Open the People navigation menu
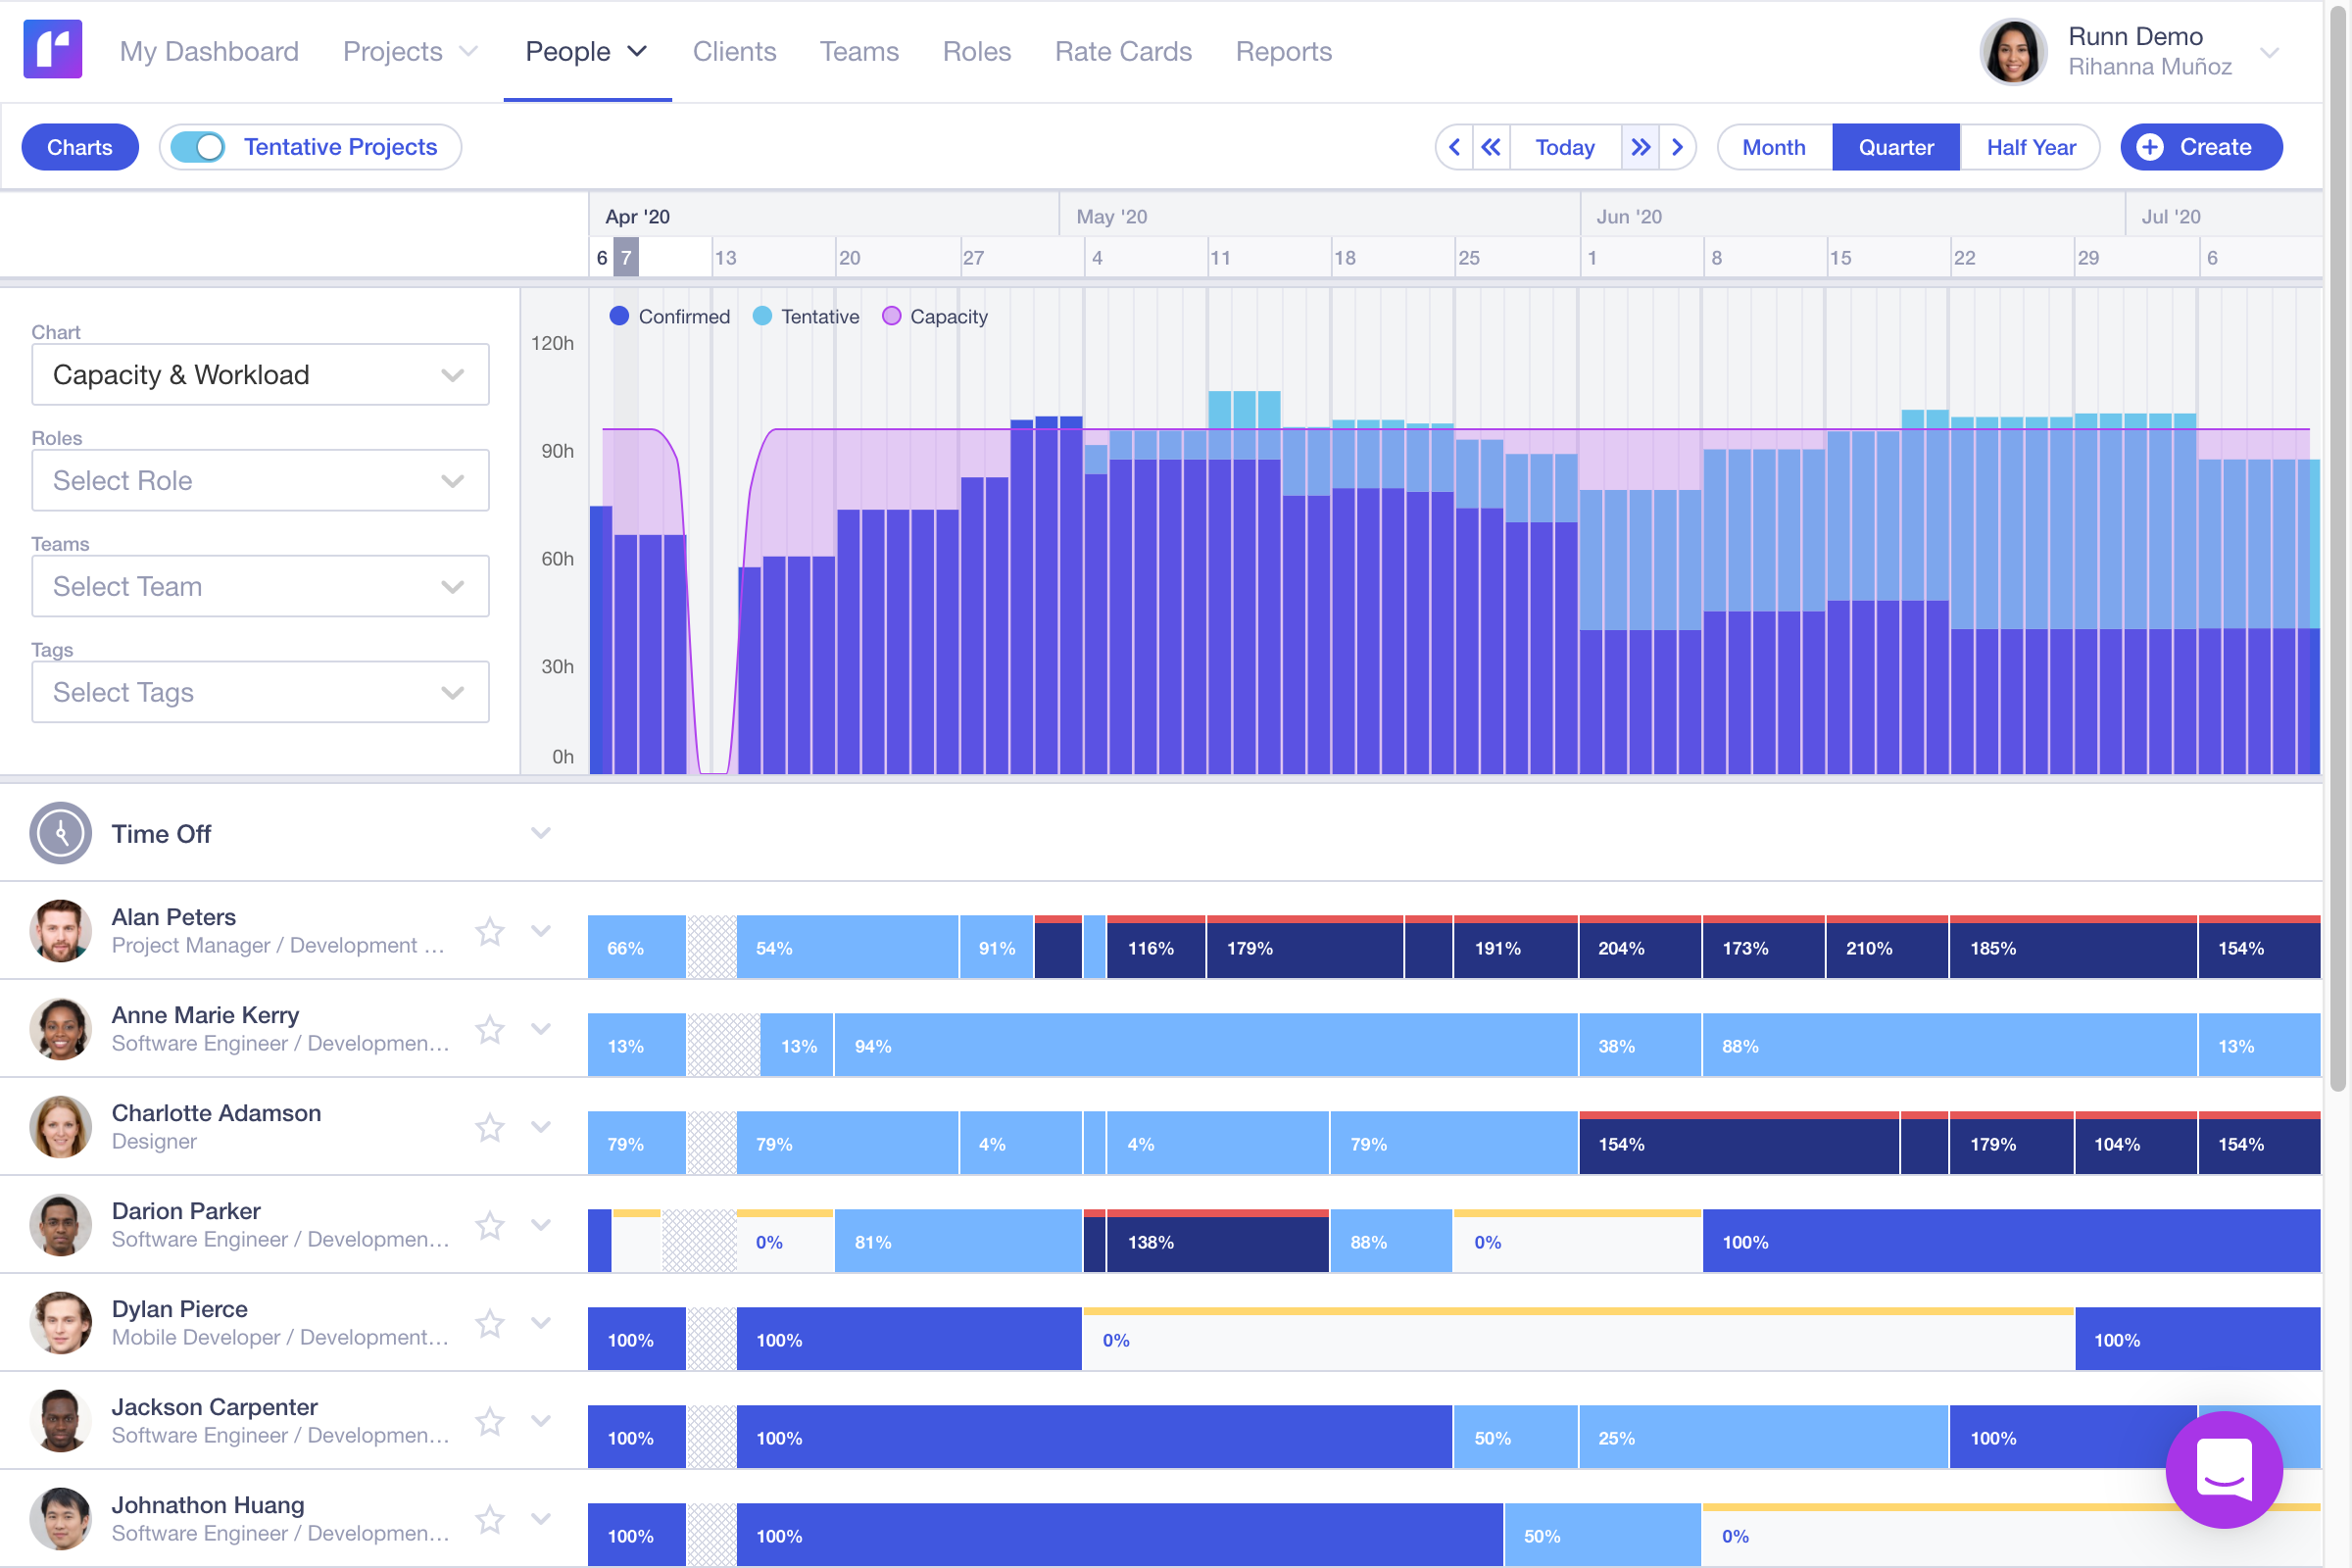The image size is (2352, 1568). [x=586, y=51]
